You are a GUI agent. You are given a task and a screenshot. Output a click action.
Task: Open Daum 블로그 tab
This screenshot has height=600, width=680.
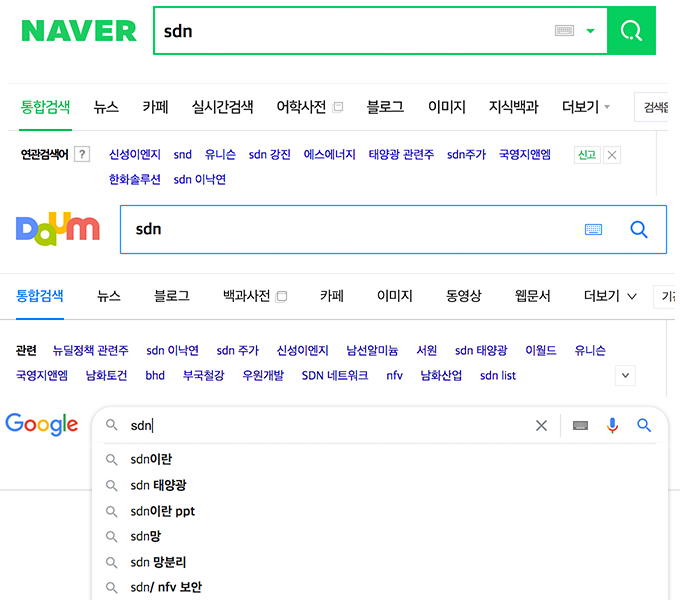click(x=172, y=296)
